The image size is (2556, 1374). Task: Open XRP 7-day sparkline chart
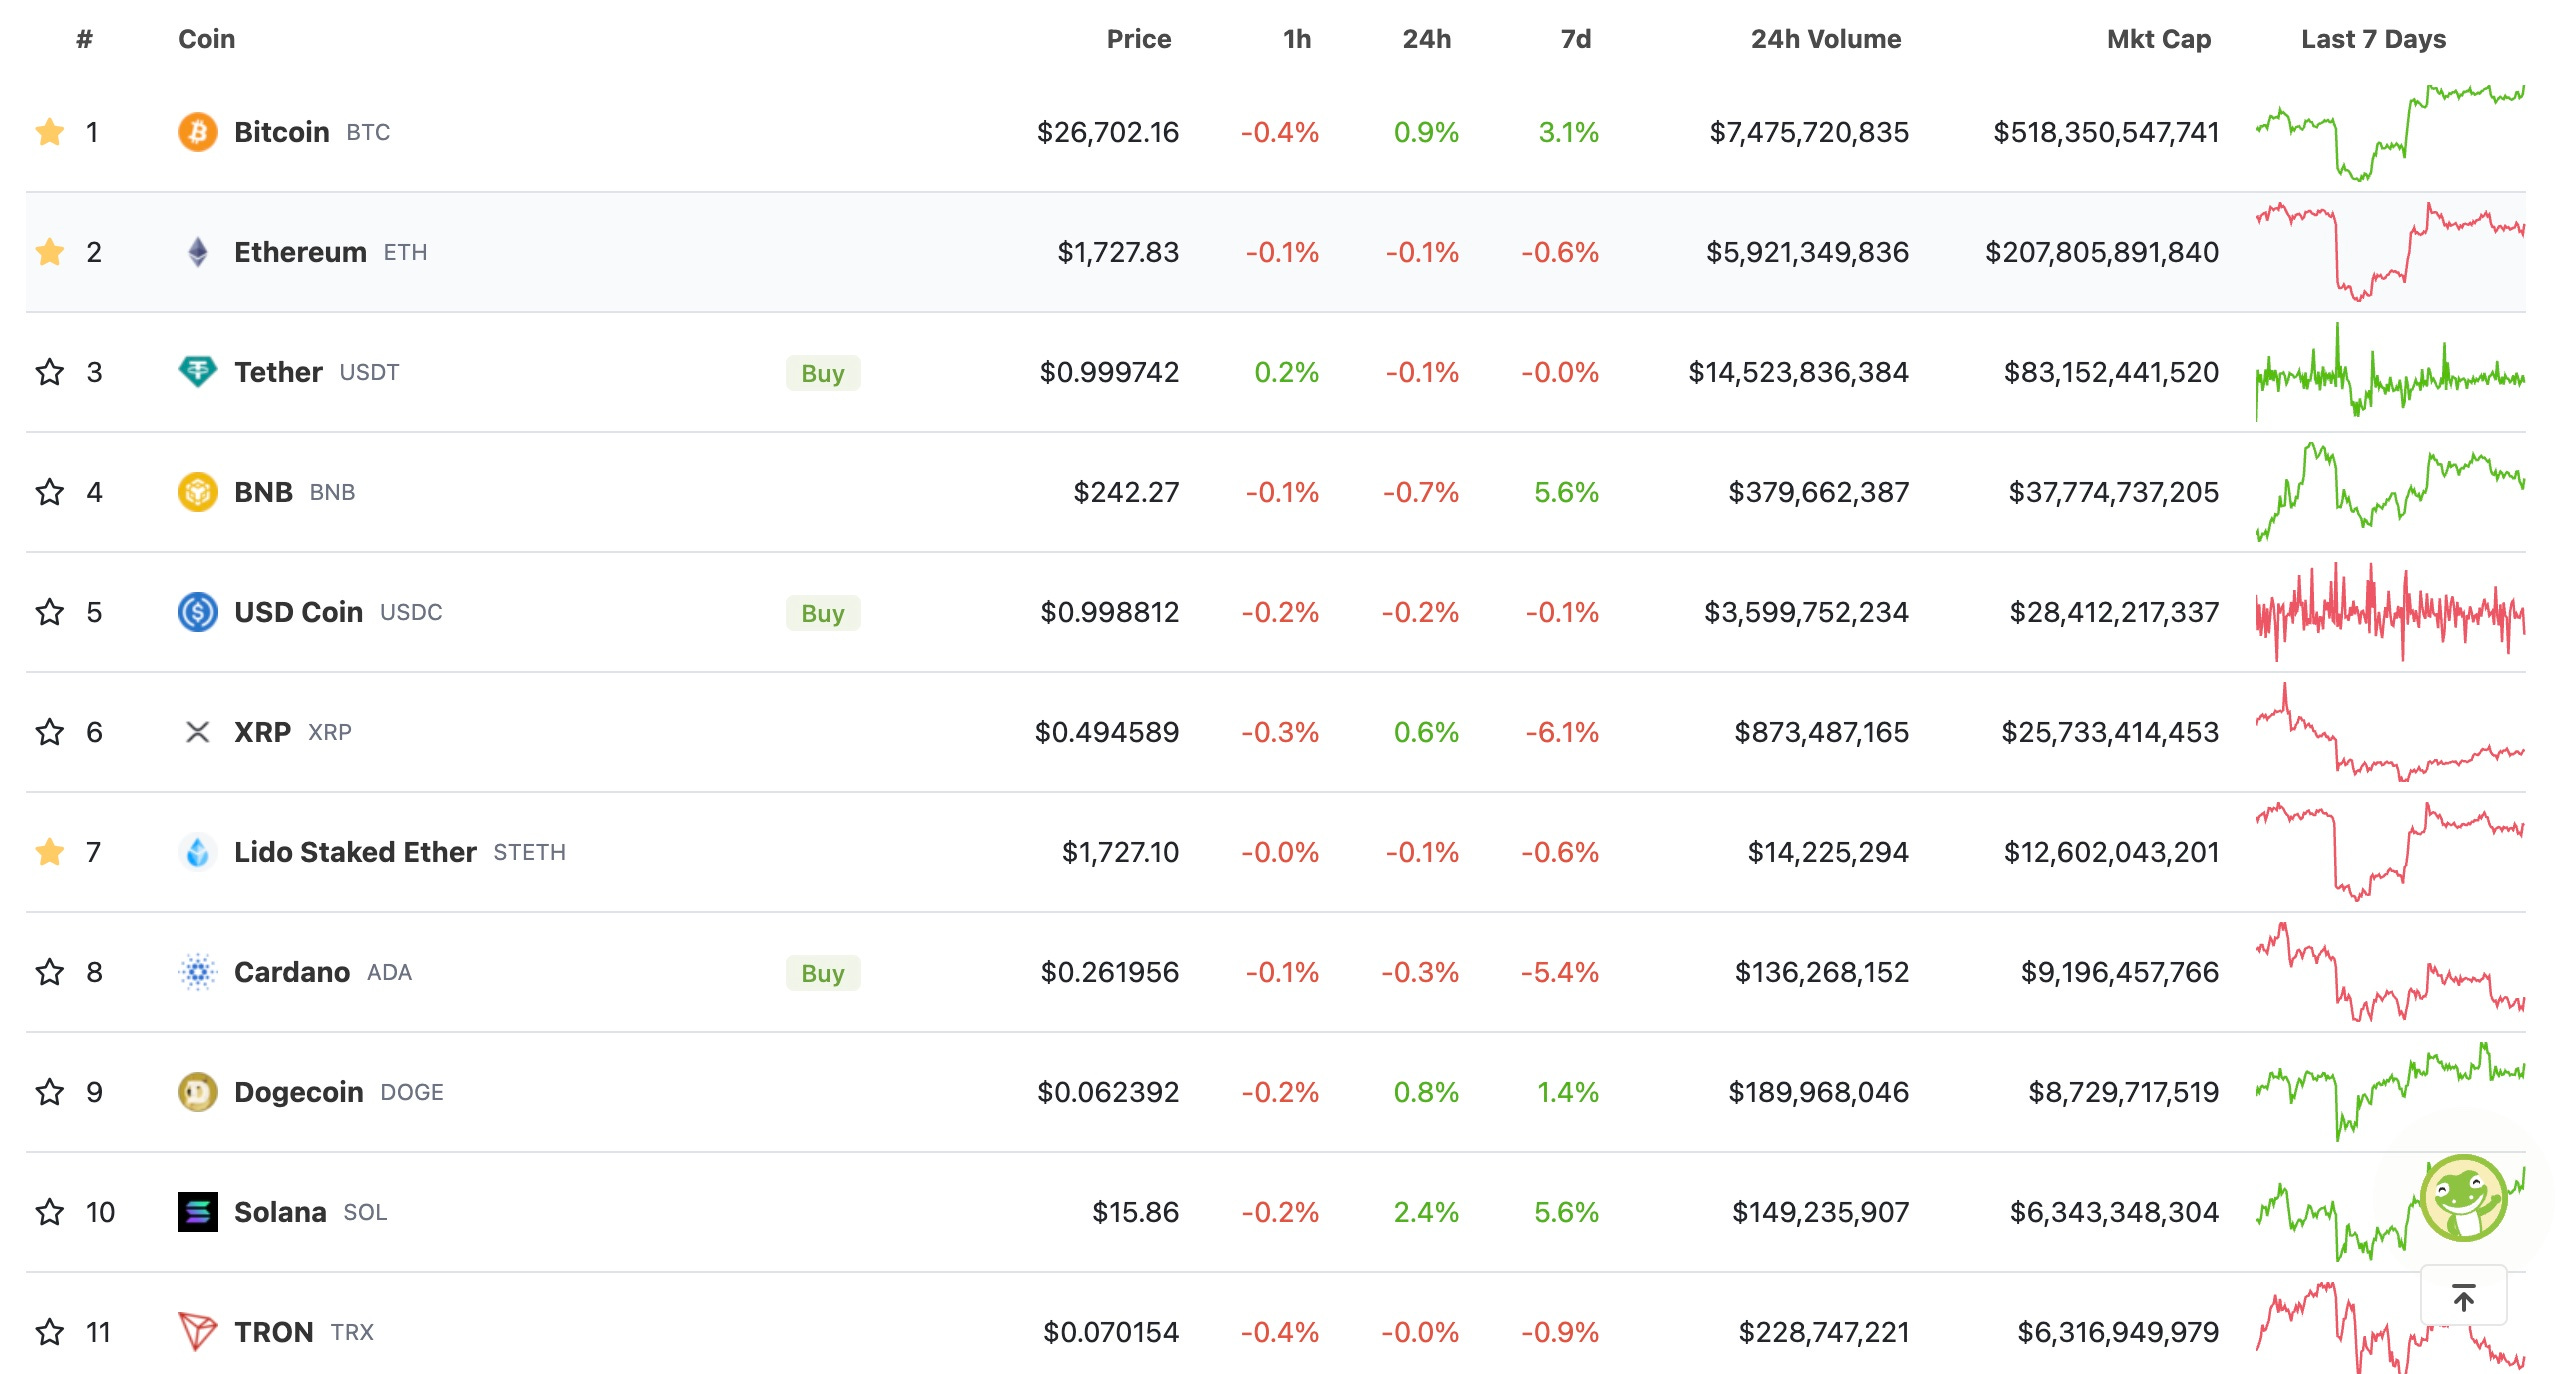2390,732
